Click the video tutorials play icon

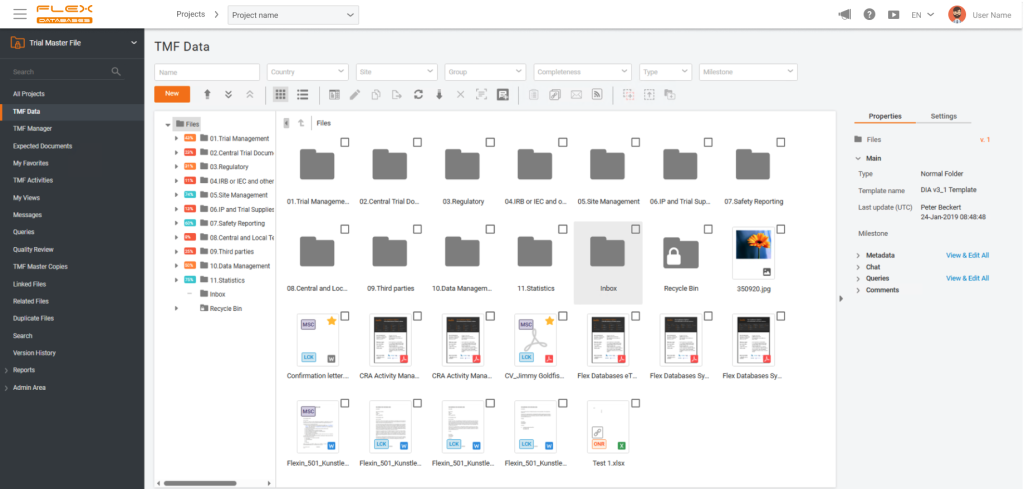pos(893,14)
